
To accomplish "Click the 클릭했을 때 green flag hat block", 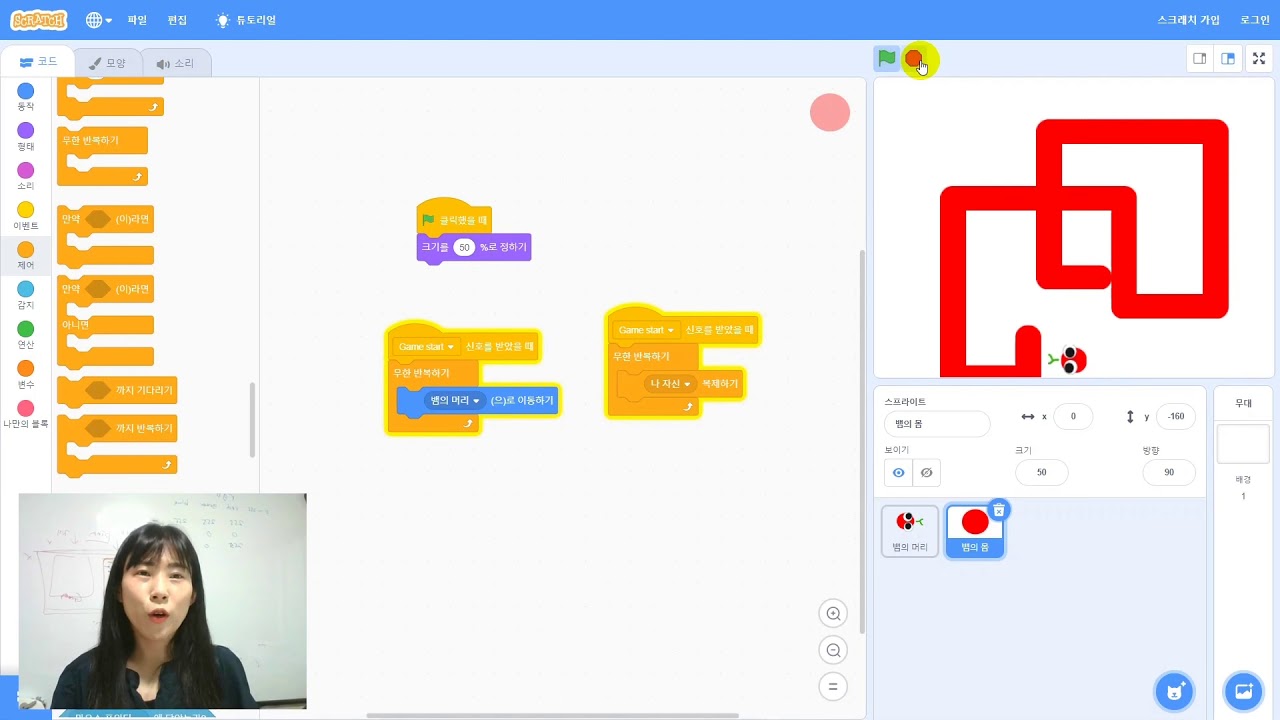I will 455,218.
